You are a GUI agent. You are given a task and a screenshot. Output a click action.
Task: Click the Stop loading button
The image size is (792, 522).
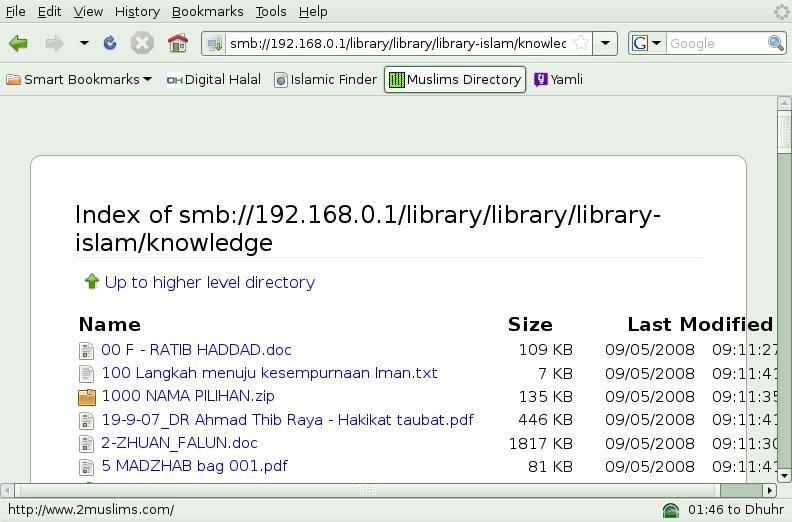click(x=142, y=43)
